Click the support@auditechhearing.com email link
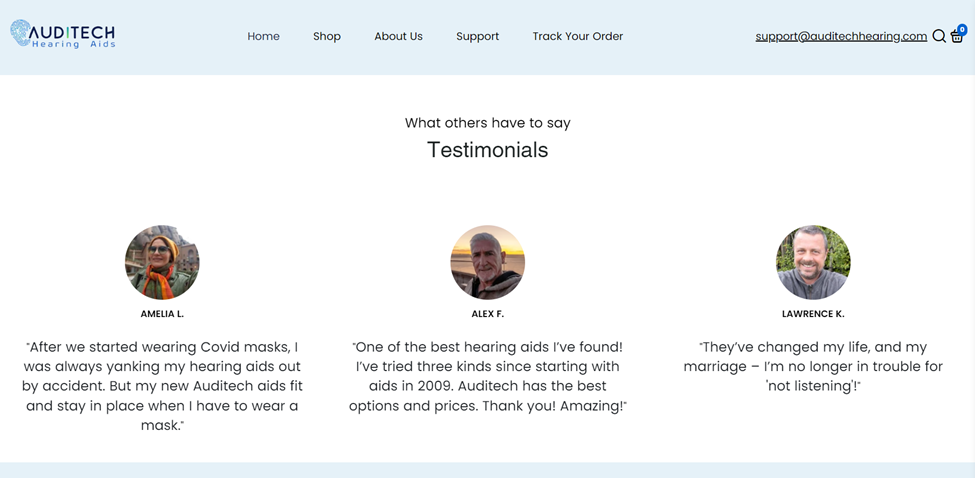The image size is (975, 478). pyautogui.click(x=841, y=36)
